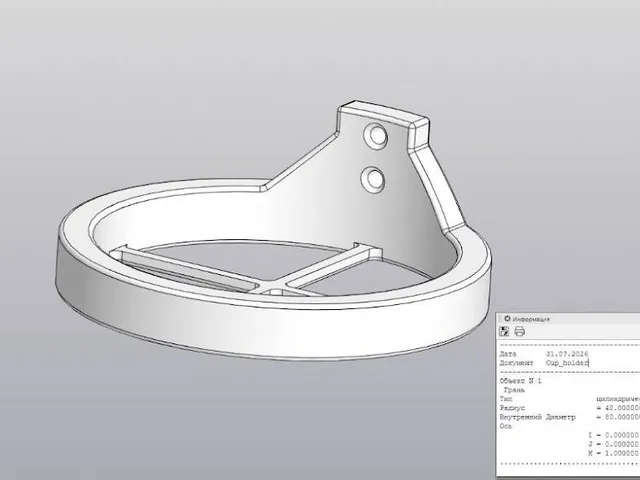This screenshot has height=480, width=640.
Task: Click the print icon in the Информация window
Action: (520, 331)
